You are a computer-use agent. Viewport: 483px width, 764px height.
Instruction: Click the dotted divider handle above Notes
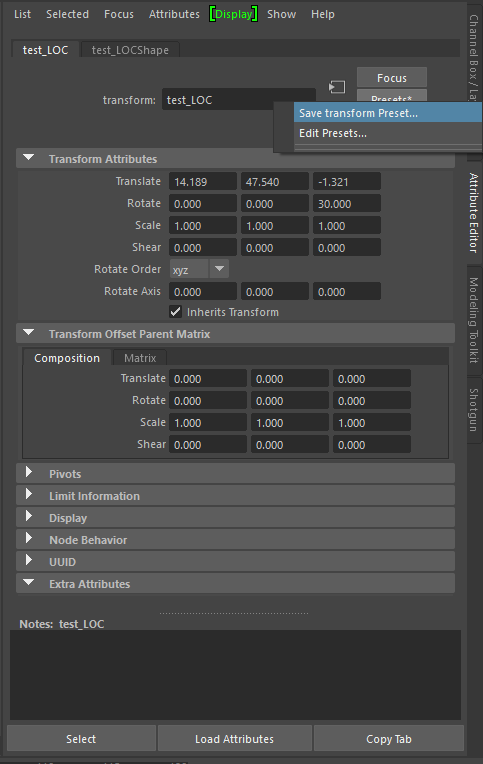[x=234, y=613]
